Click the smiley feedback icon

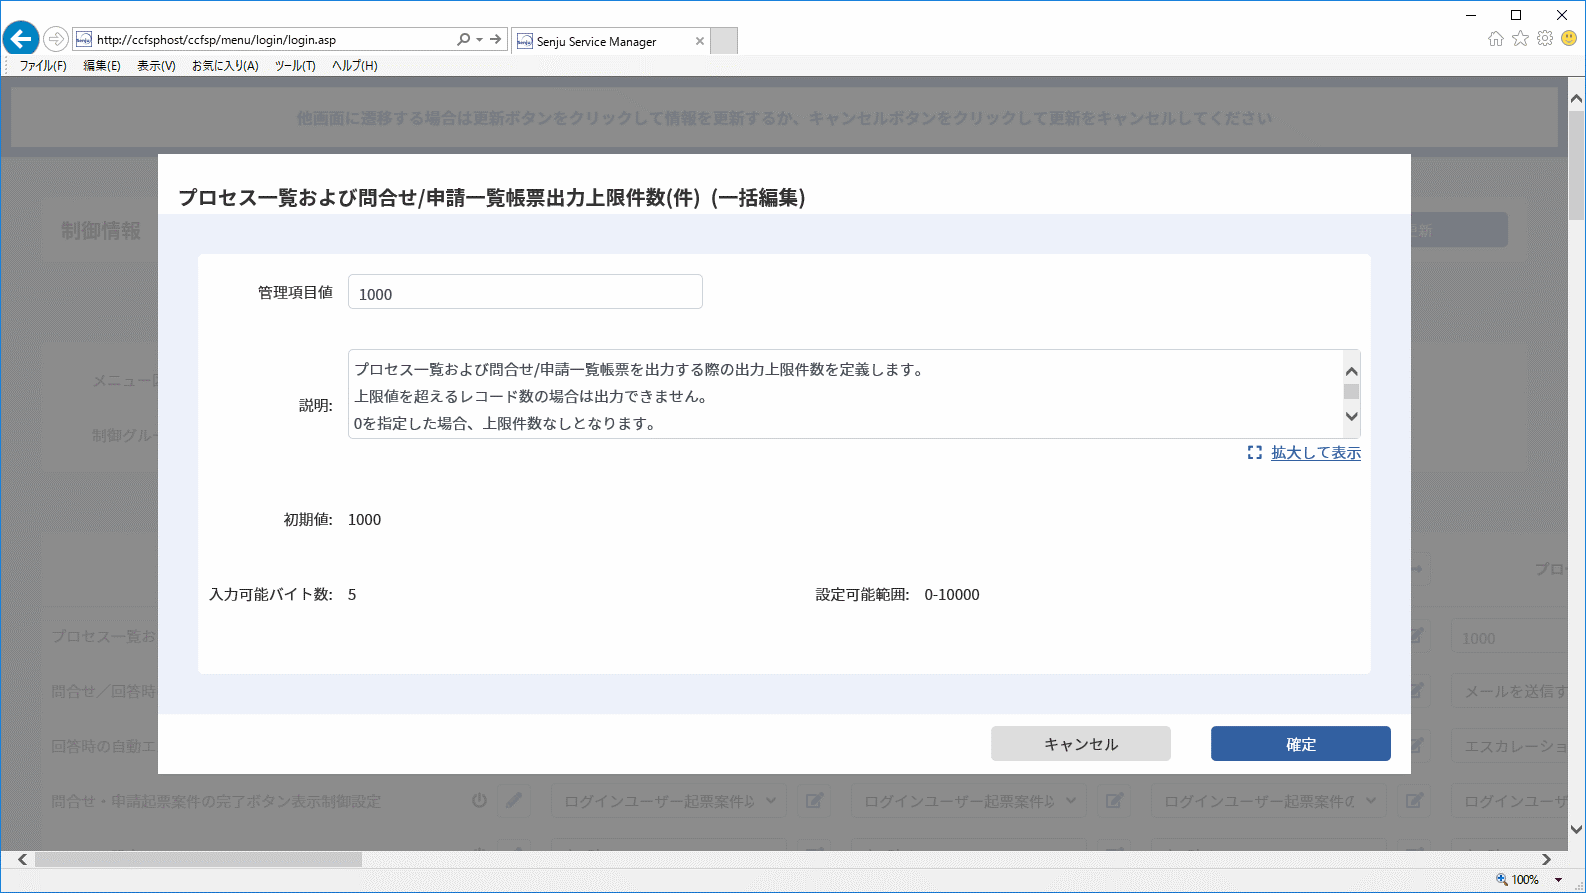1569,39
